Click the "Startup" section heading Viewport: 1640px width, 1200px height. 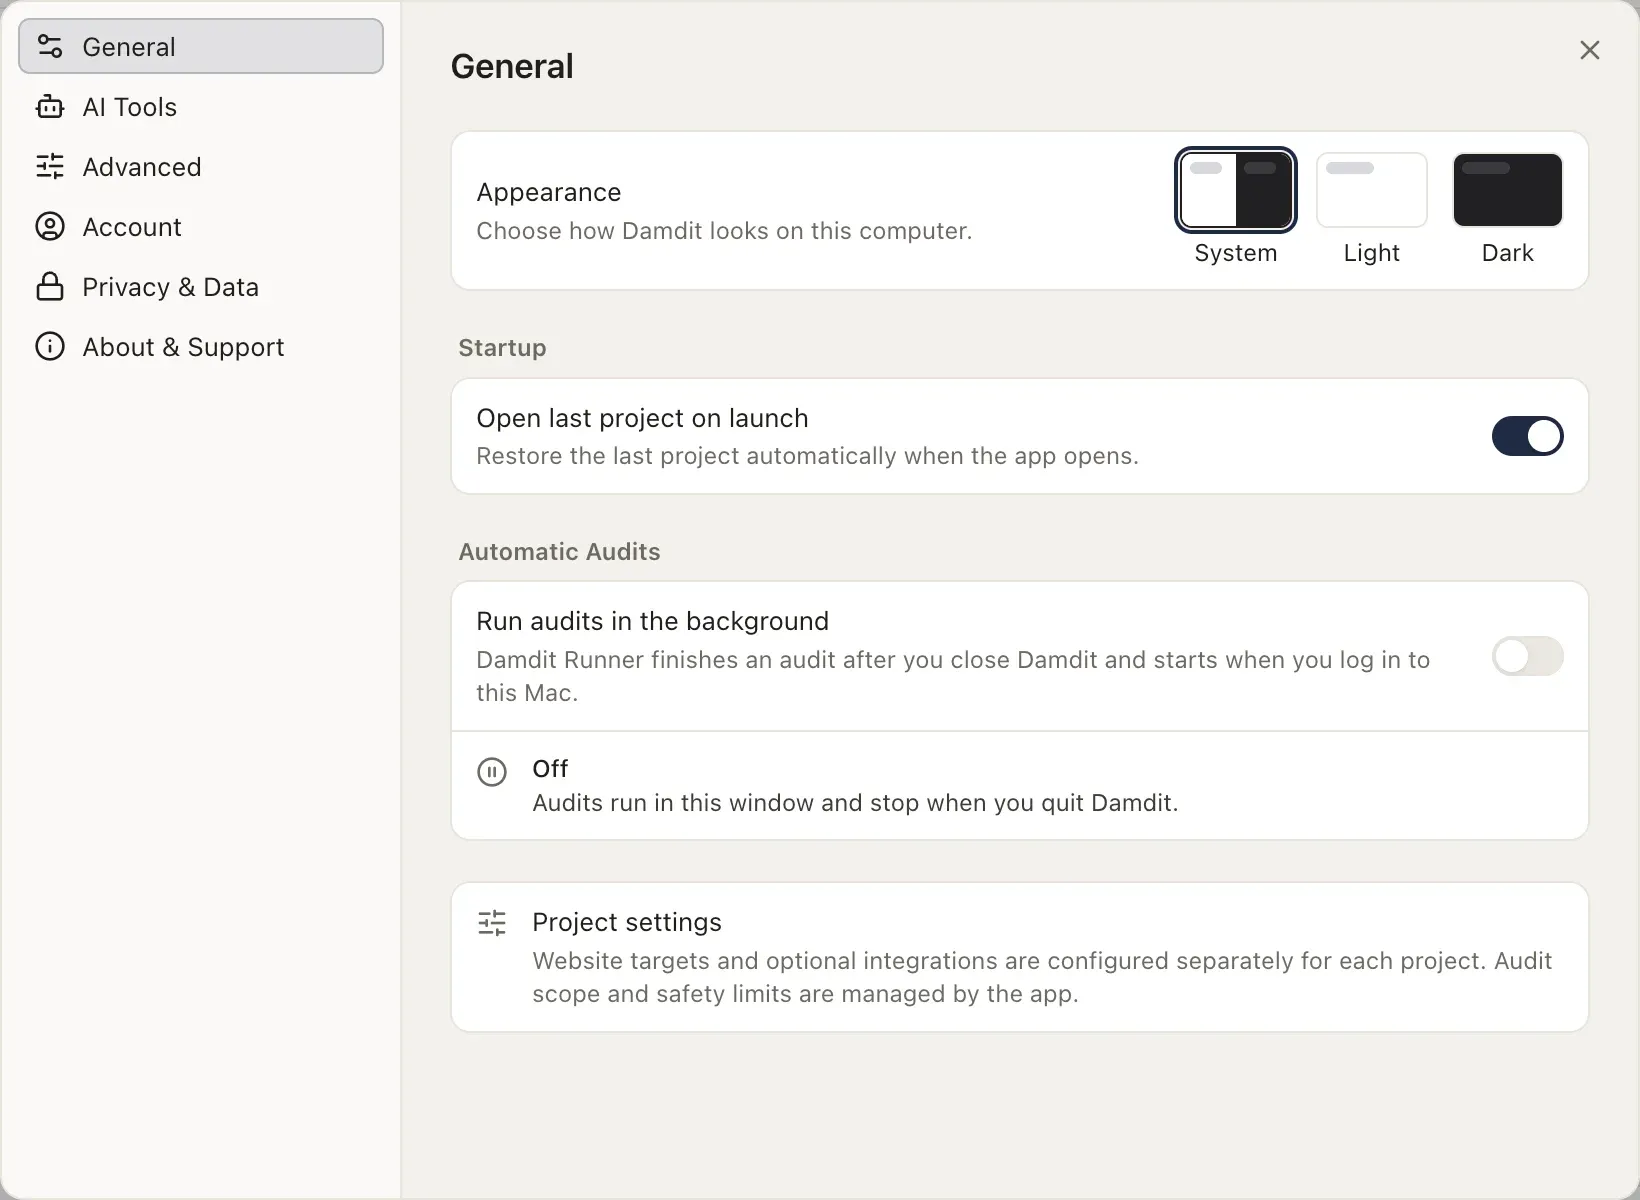click(502, 347)
